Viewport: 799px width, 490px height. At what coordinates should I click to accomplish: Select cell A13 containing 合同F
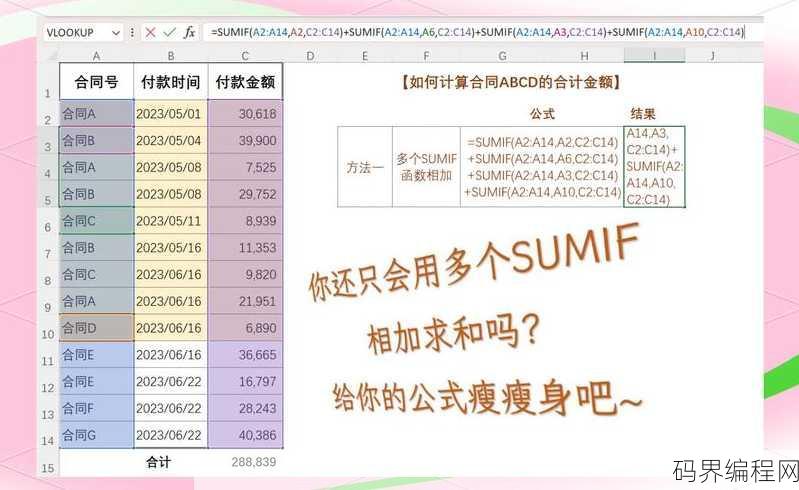click(96, 409)
